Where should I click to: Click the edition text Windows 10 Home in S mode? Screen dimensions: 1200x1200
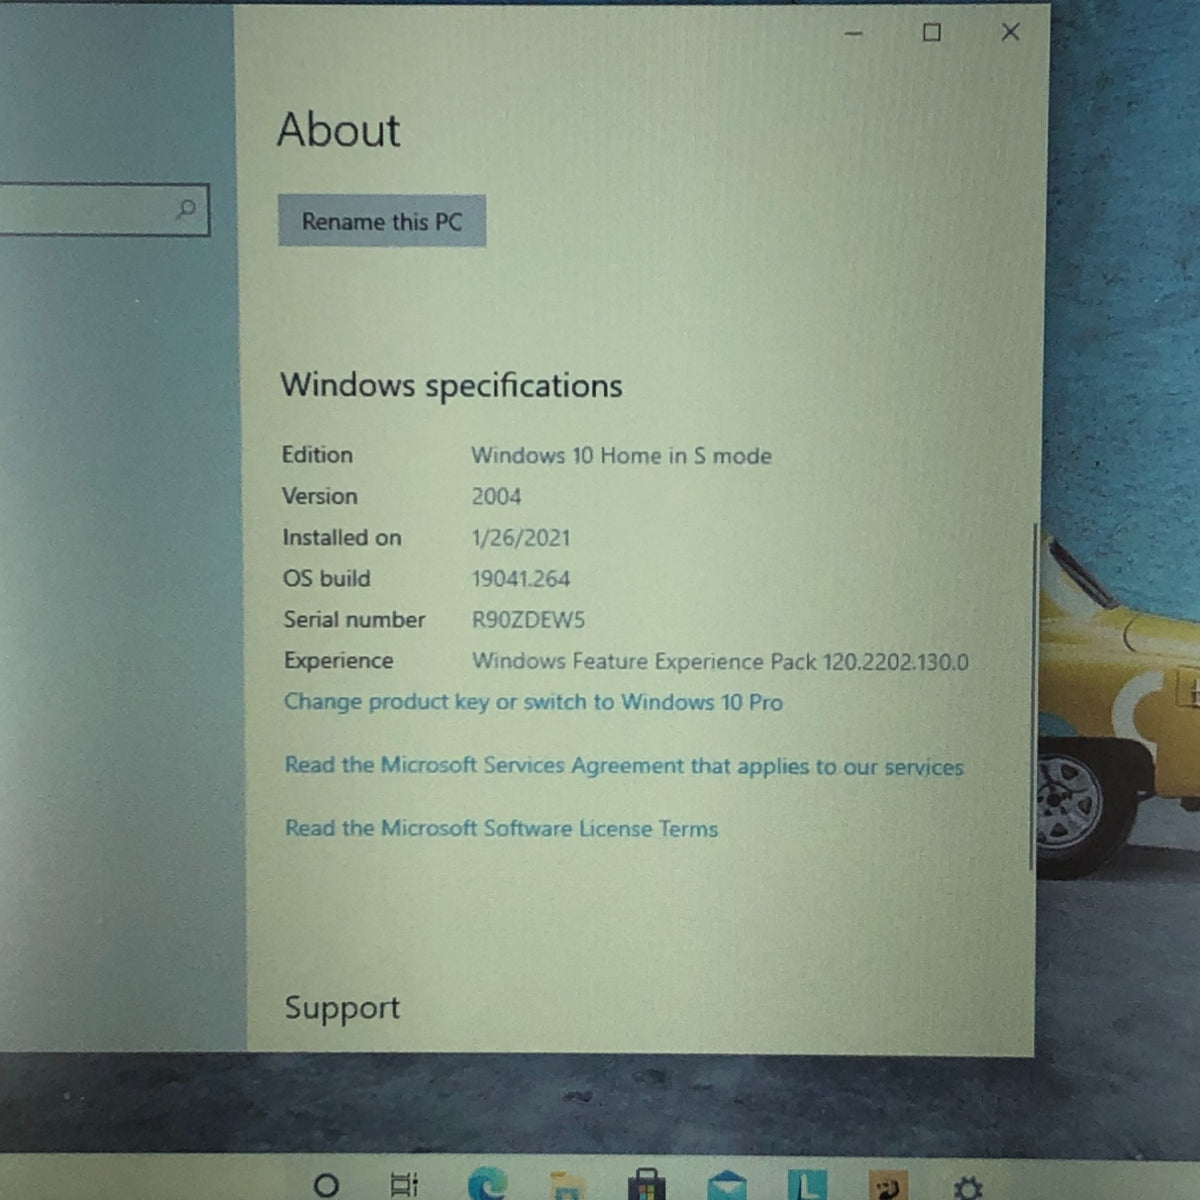tap(621, 456)
